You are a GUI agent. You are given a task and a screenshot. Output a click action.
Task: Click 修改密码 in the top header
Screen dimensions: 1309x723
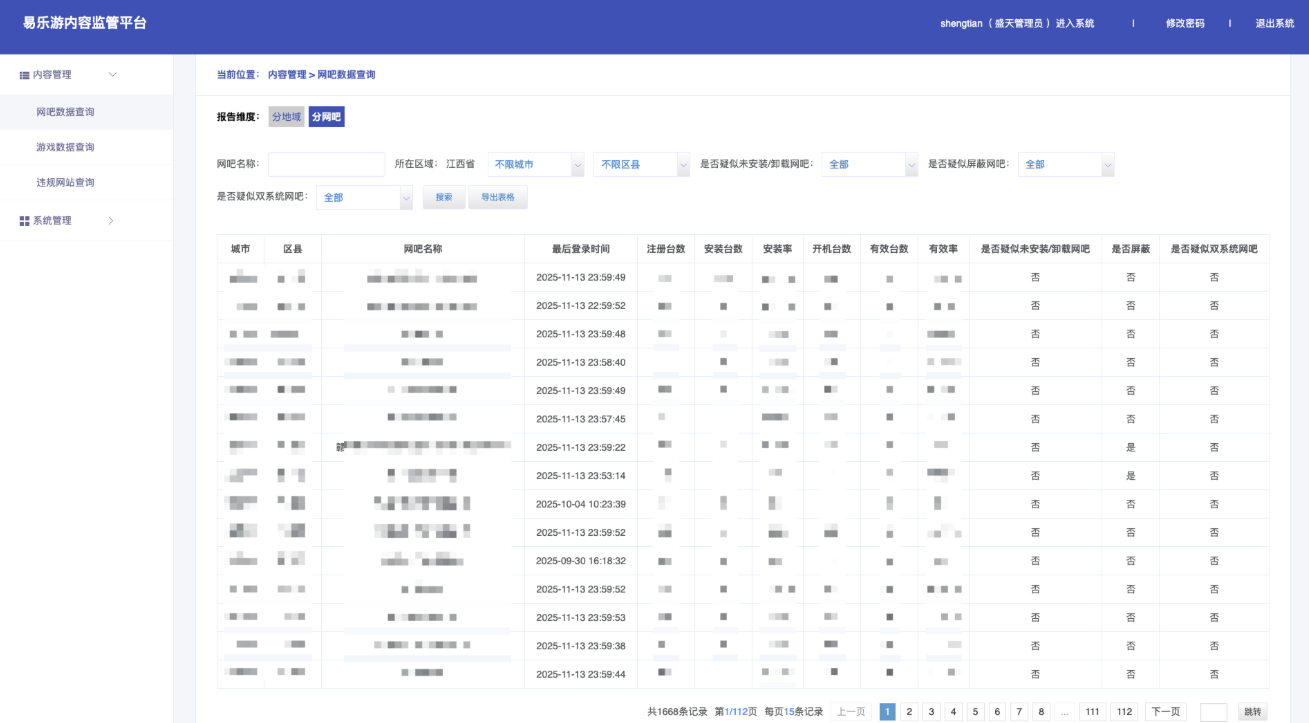pos(1185,23)
